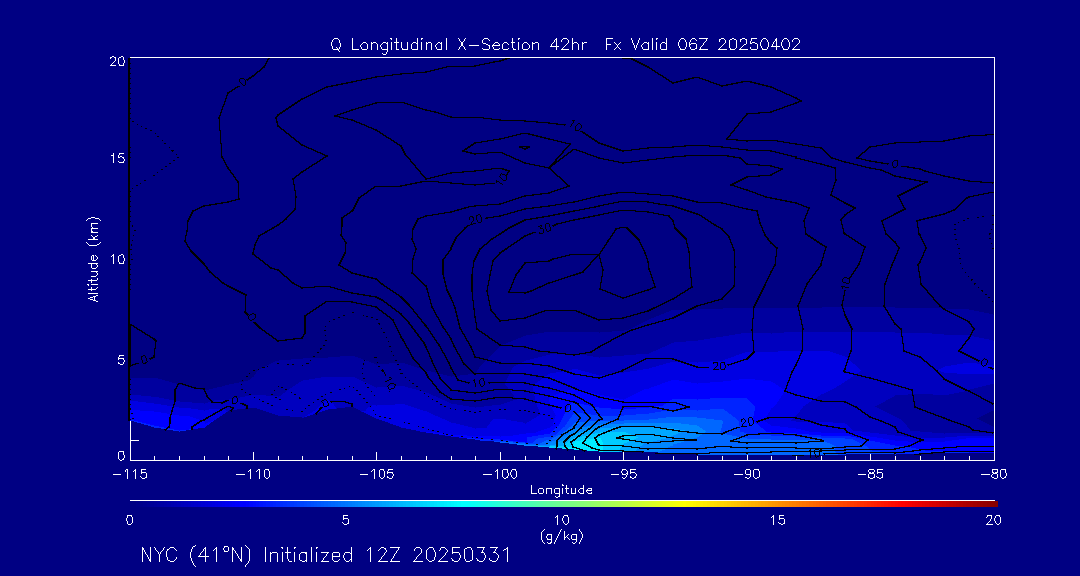
Task: Click longitude tick label '−100'
Action: click(x=499, y=474)
